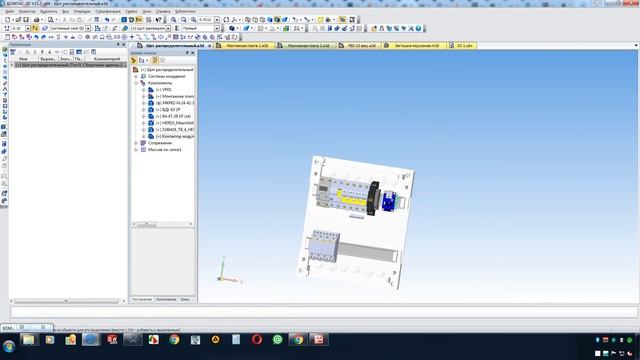Enable shaded with edges display mode

tap(277, 20)
